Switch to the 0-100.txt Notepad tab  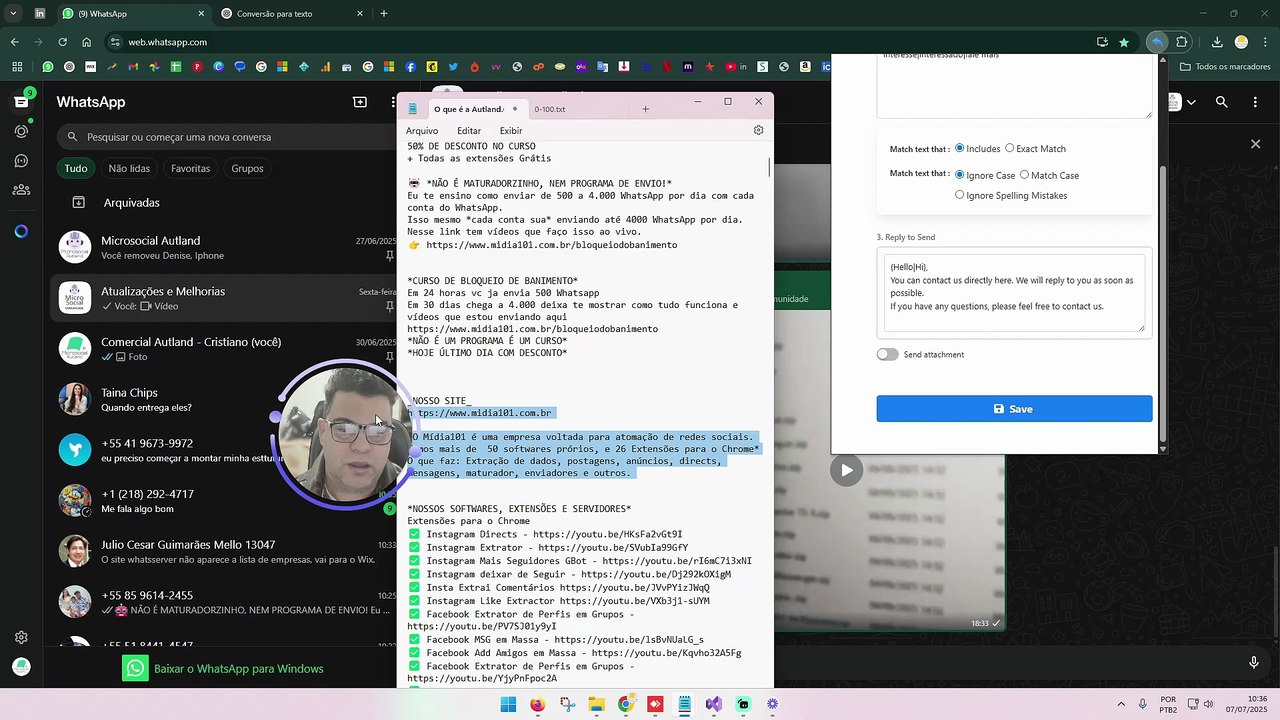[550, 109]
